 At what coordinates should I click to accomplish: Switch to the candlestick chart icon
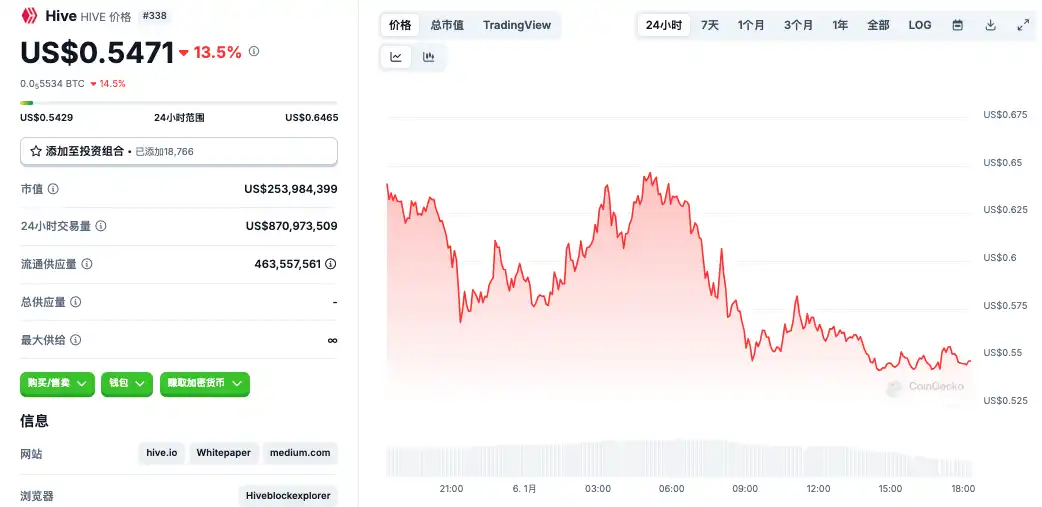click(x=429, y=57)
